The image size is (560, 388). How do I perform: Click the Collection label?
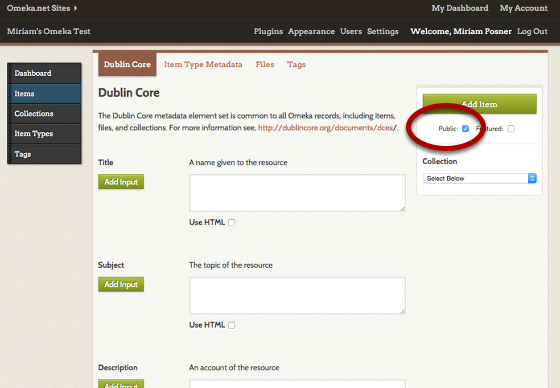pos(440,161)
